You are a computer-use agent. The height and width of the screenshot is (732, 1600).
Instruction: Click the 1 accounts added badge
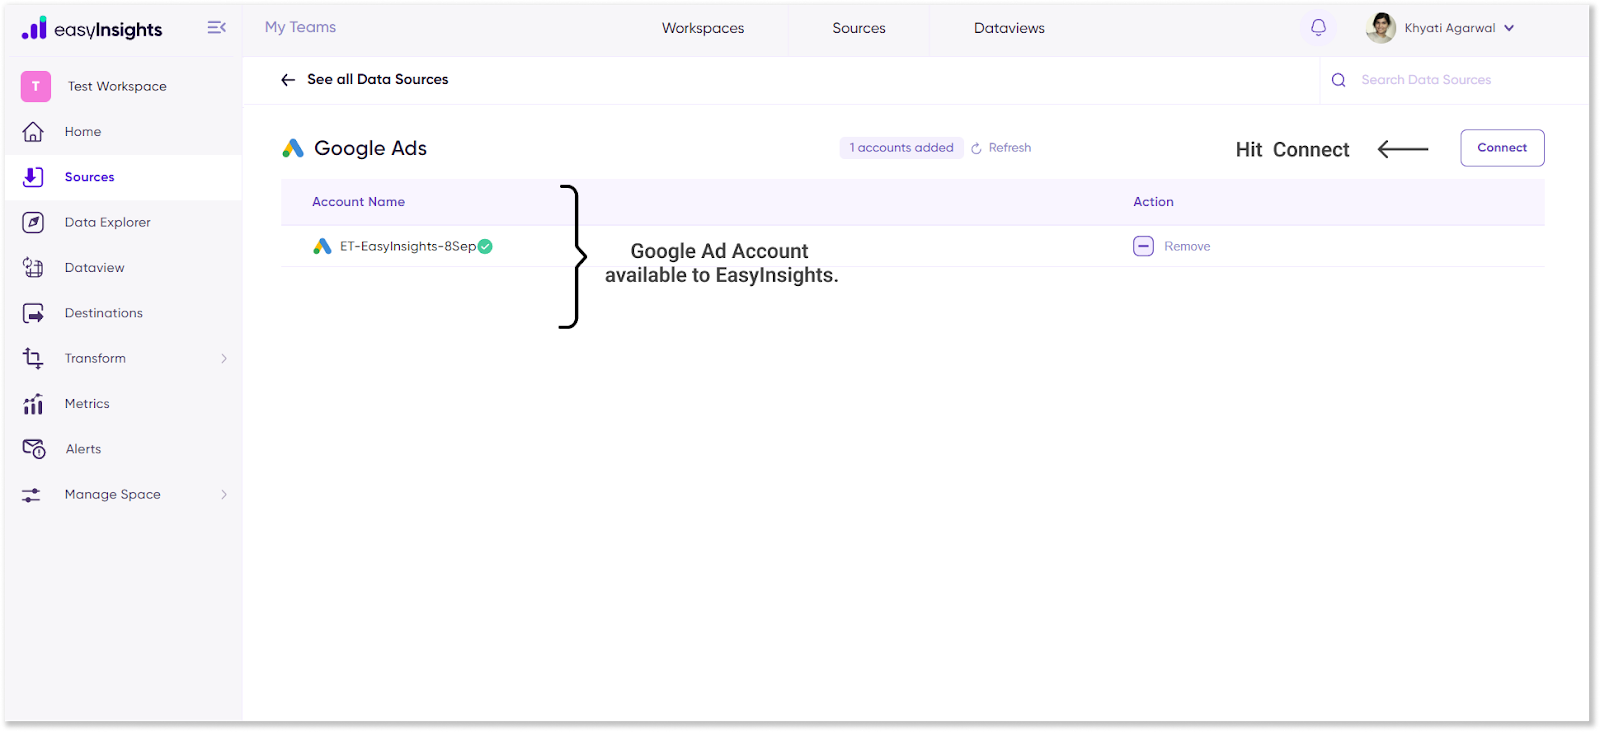tap(901, 148)
